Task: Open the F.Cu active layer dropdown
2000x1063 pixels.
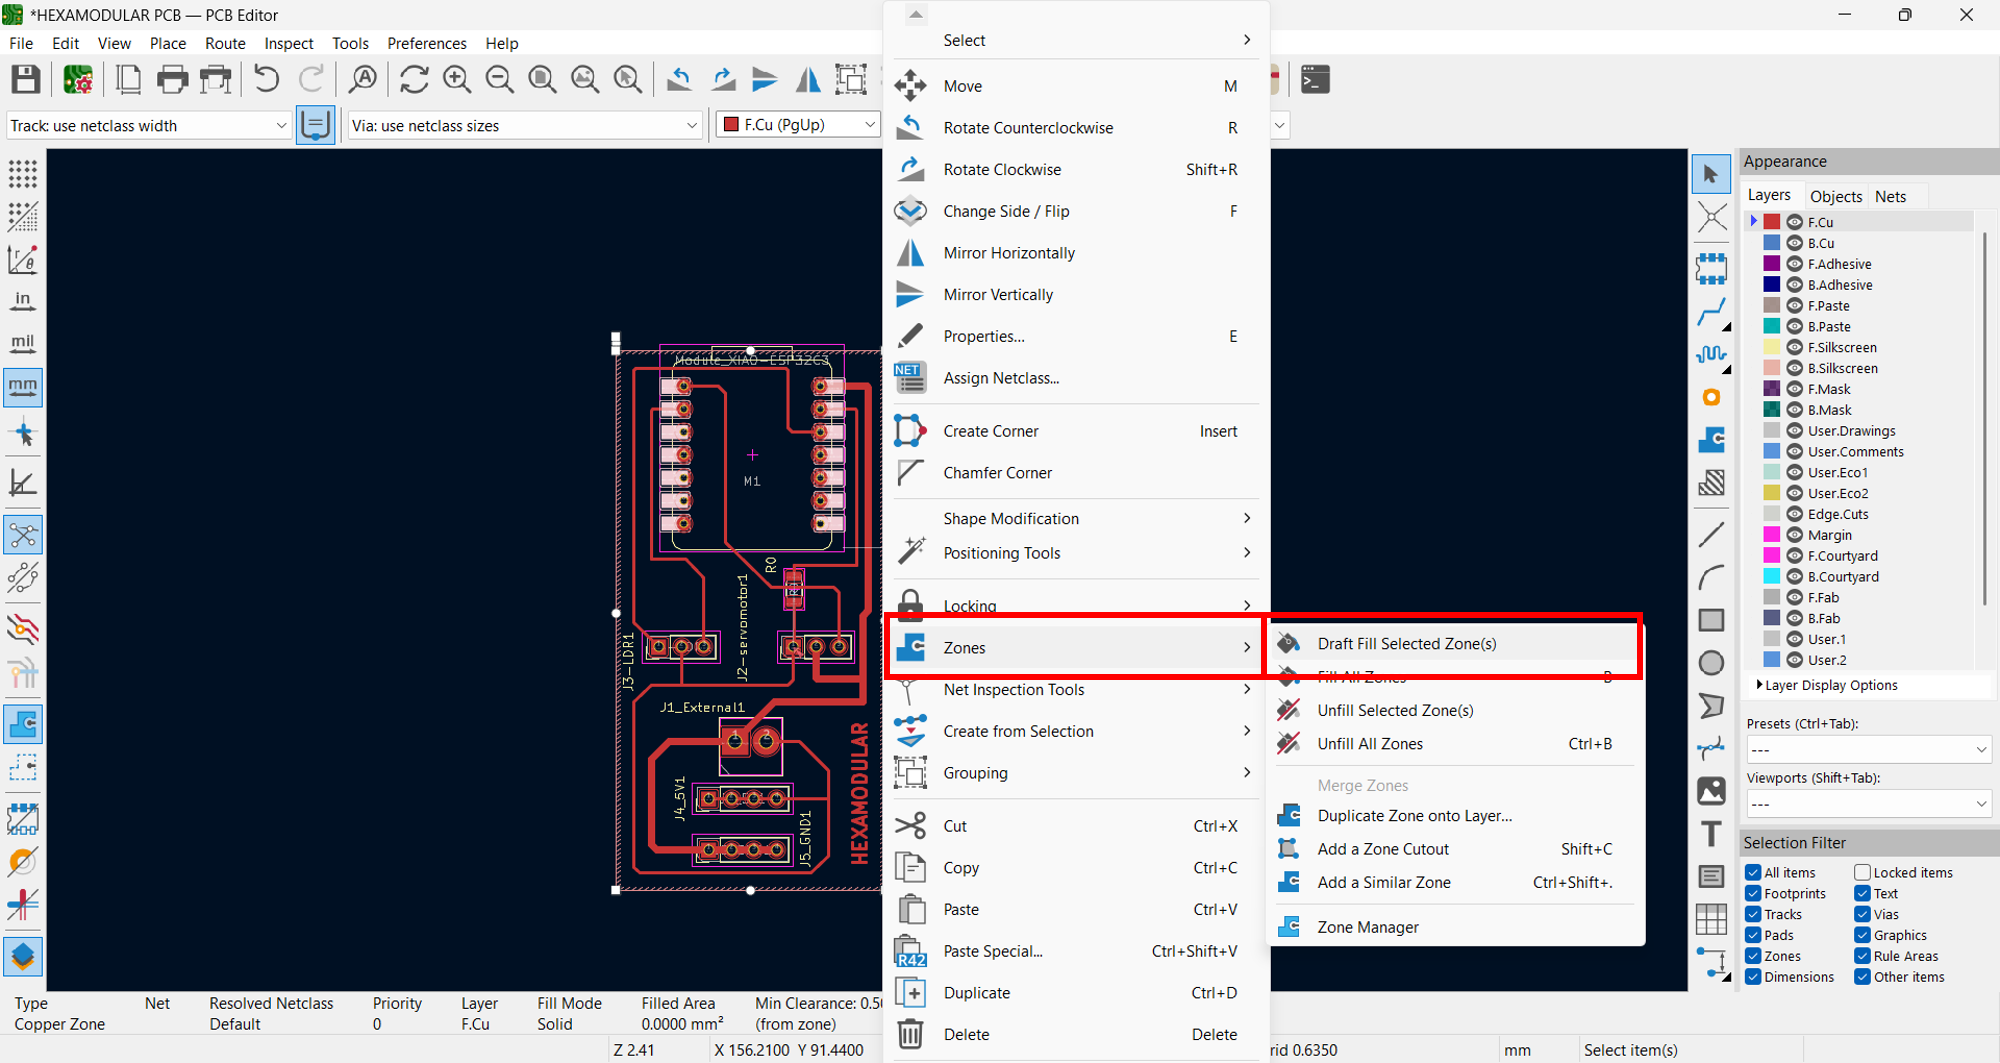Action: [x=798, y=125]
